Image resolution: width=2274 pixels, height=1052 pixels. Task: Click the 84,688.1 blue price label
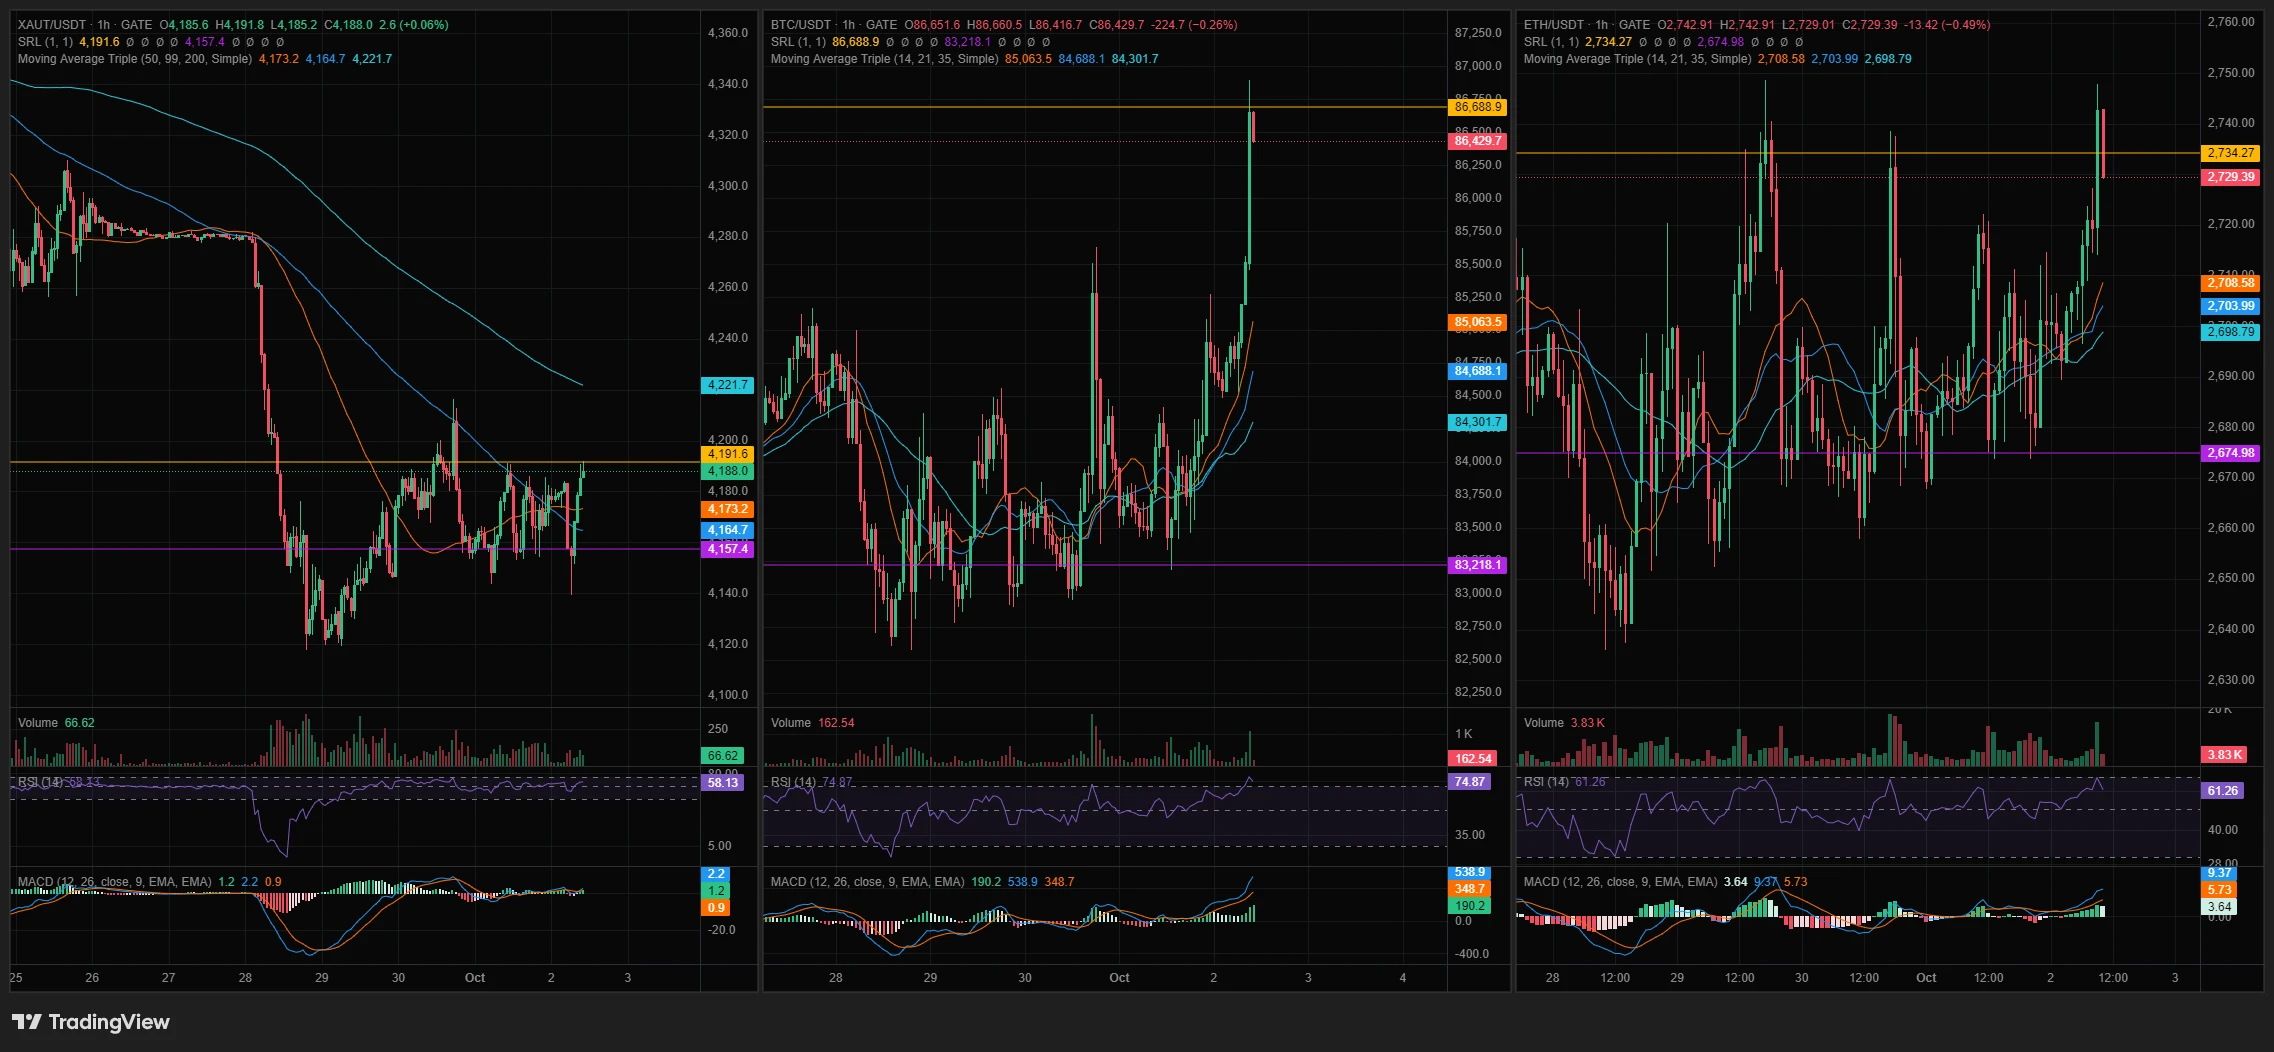point(1477,371)
